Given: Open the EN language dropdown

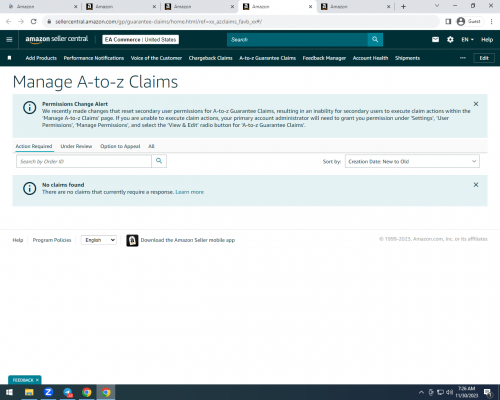Looking at the screenshot, I should click(467, 39).
